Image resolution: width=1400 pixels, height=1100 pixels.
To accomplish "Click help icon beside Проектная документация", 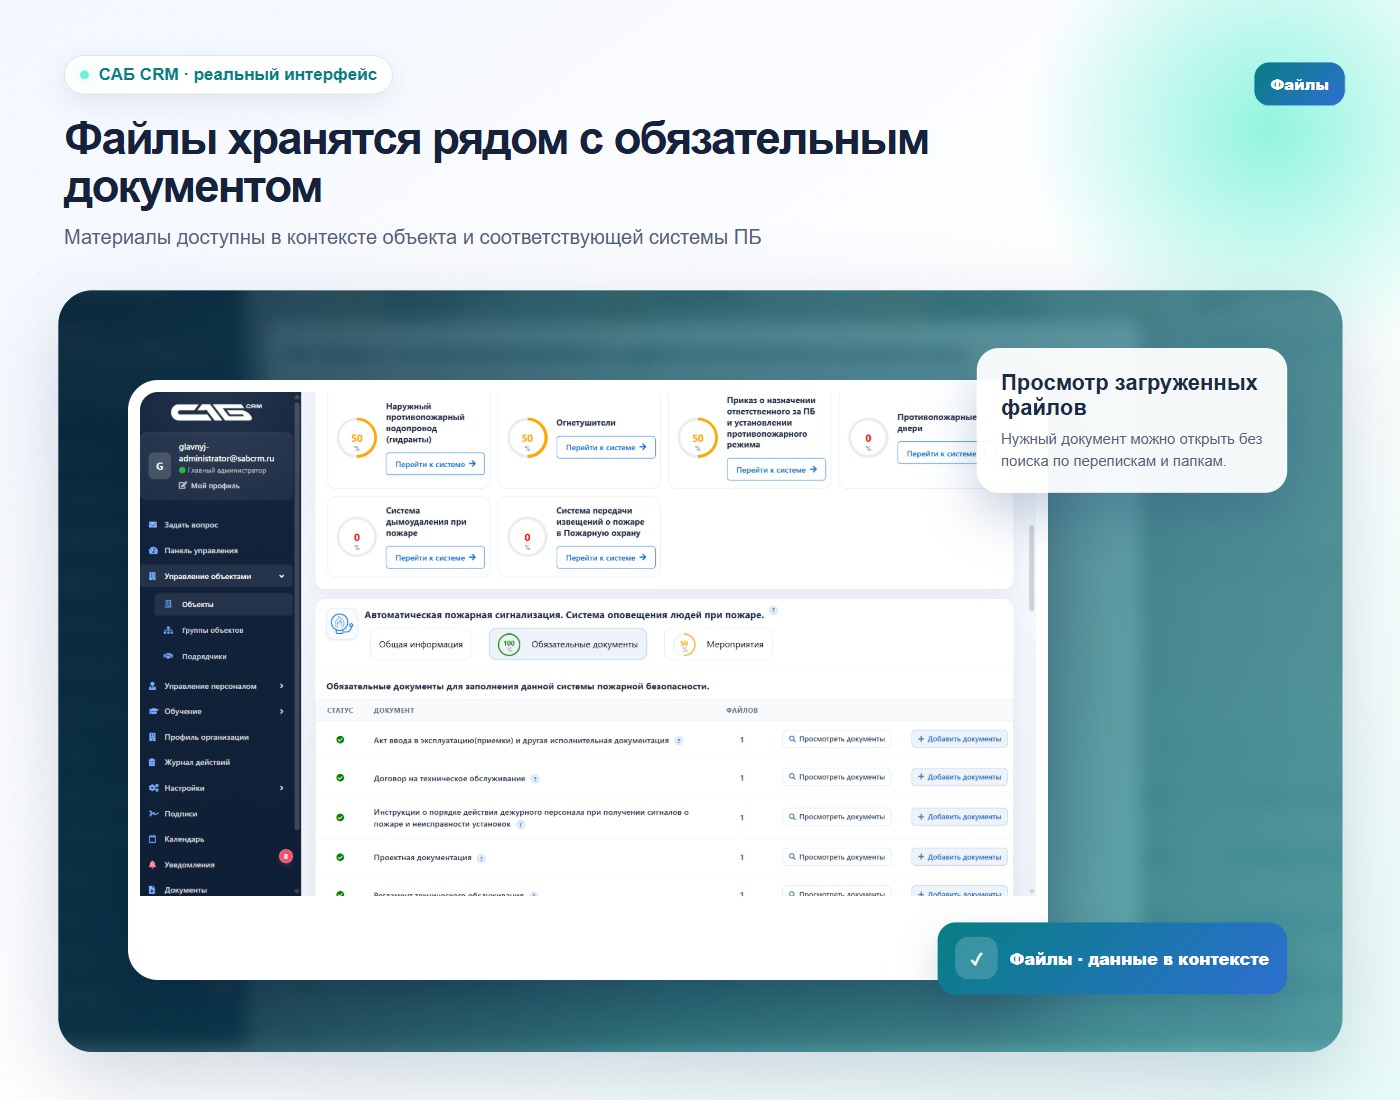I will pos(481,858).
